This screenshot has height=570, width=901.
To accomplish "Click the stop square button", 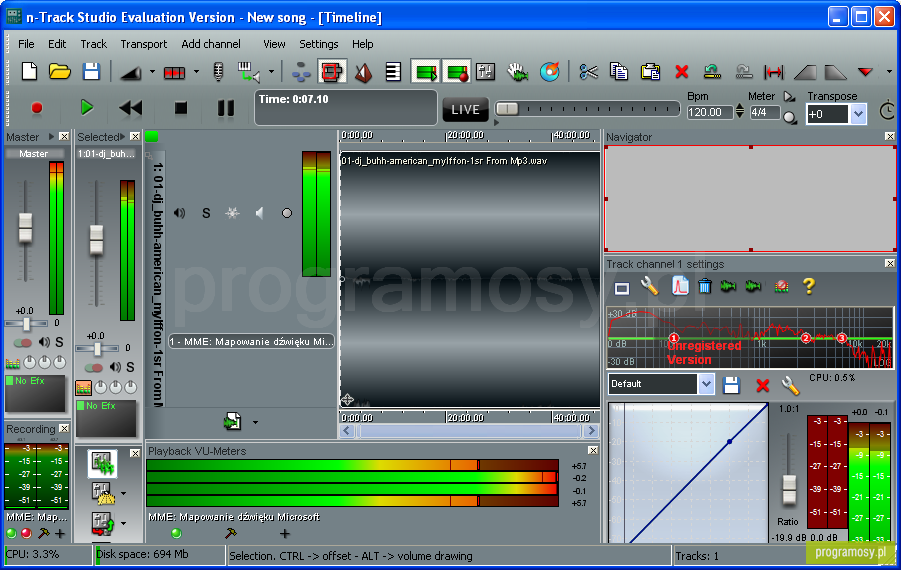I will [x=181, y=108].
